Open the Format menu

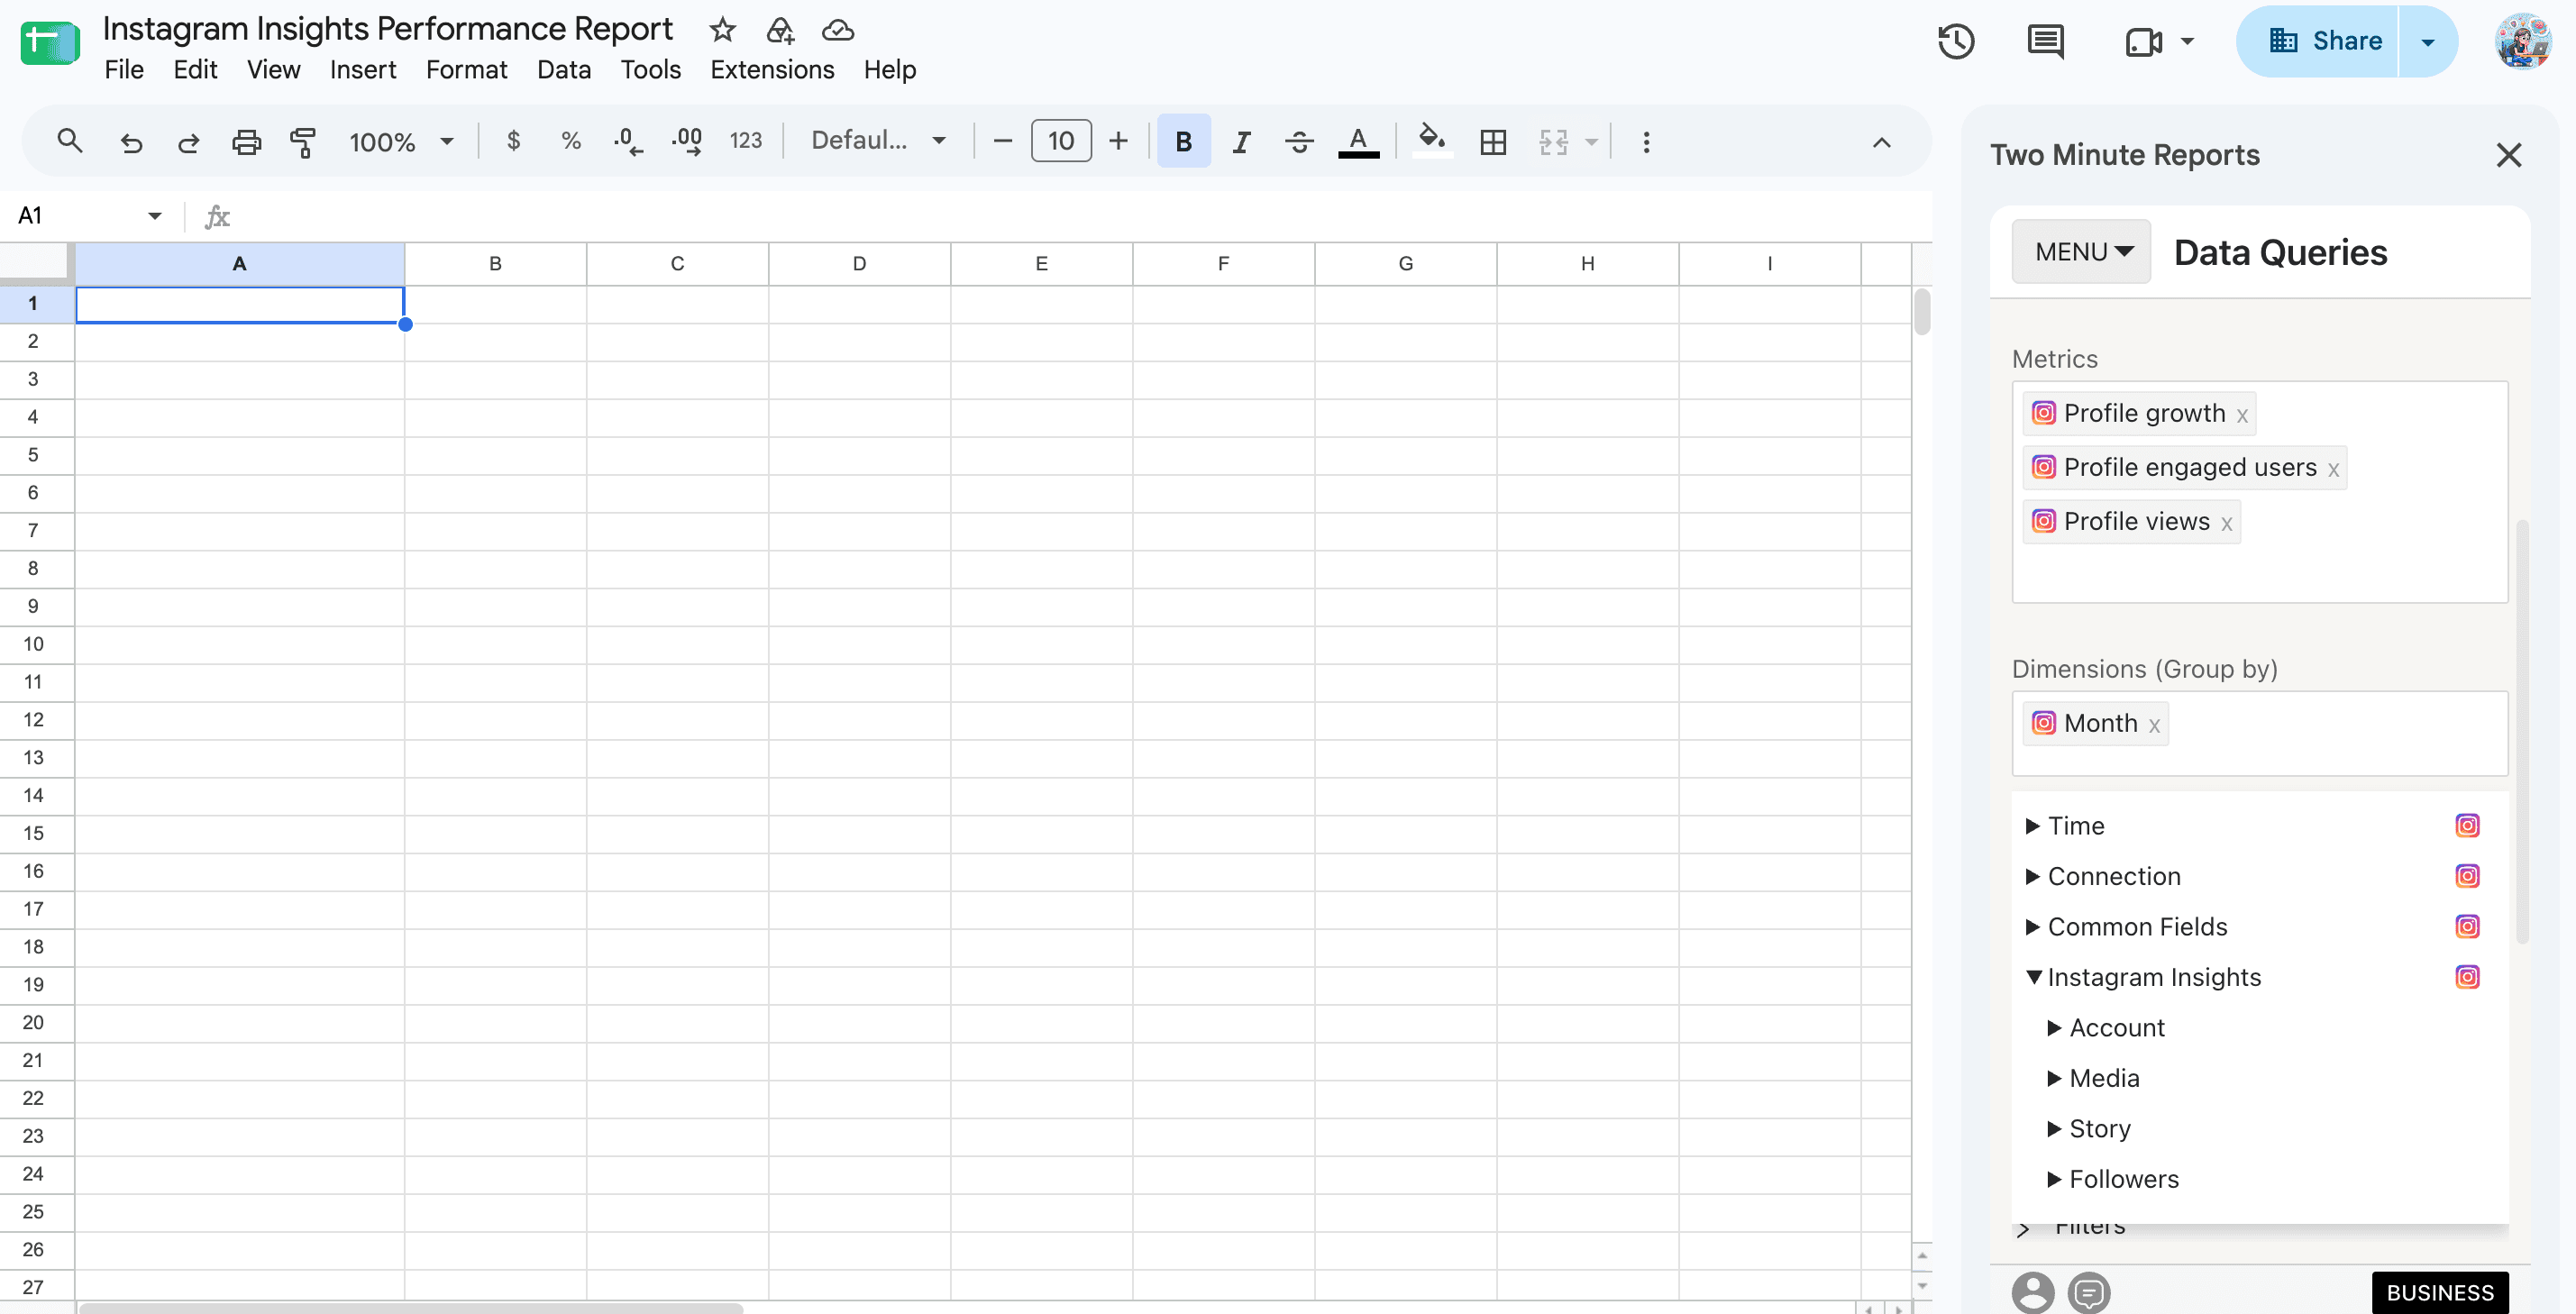tap(466, 70)
